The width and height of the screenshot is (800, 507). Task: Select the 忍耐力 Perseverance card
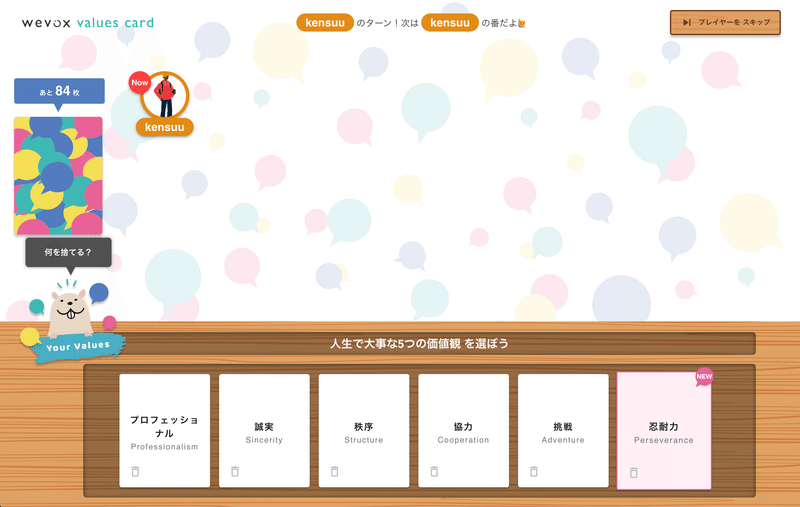click(664, 431)
